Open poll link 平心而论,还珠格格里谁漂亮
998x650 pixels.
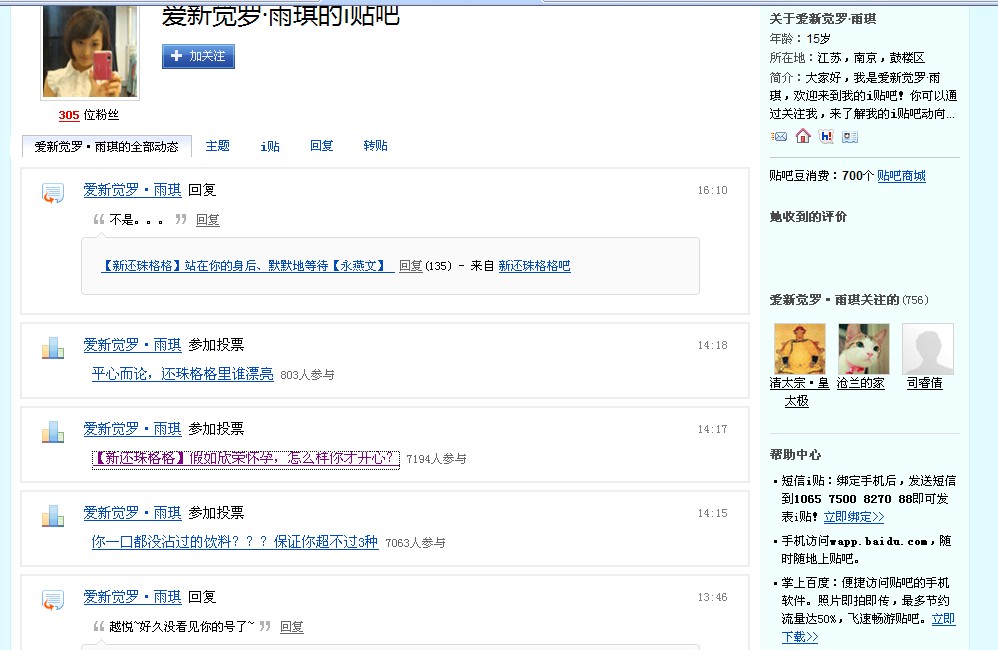[x=183, y=374]
